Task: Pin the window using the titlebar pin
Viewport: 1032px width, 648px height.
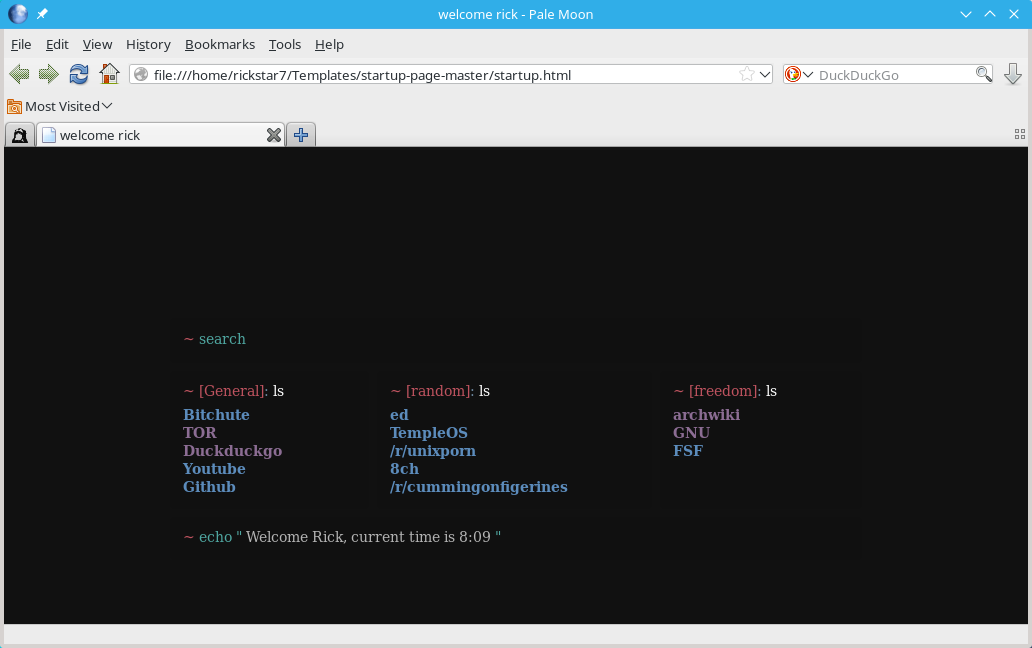Action: [x=42, y=14]
